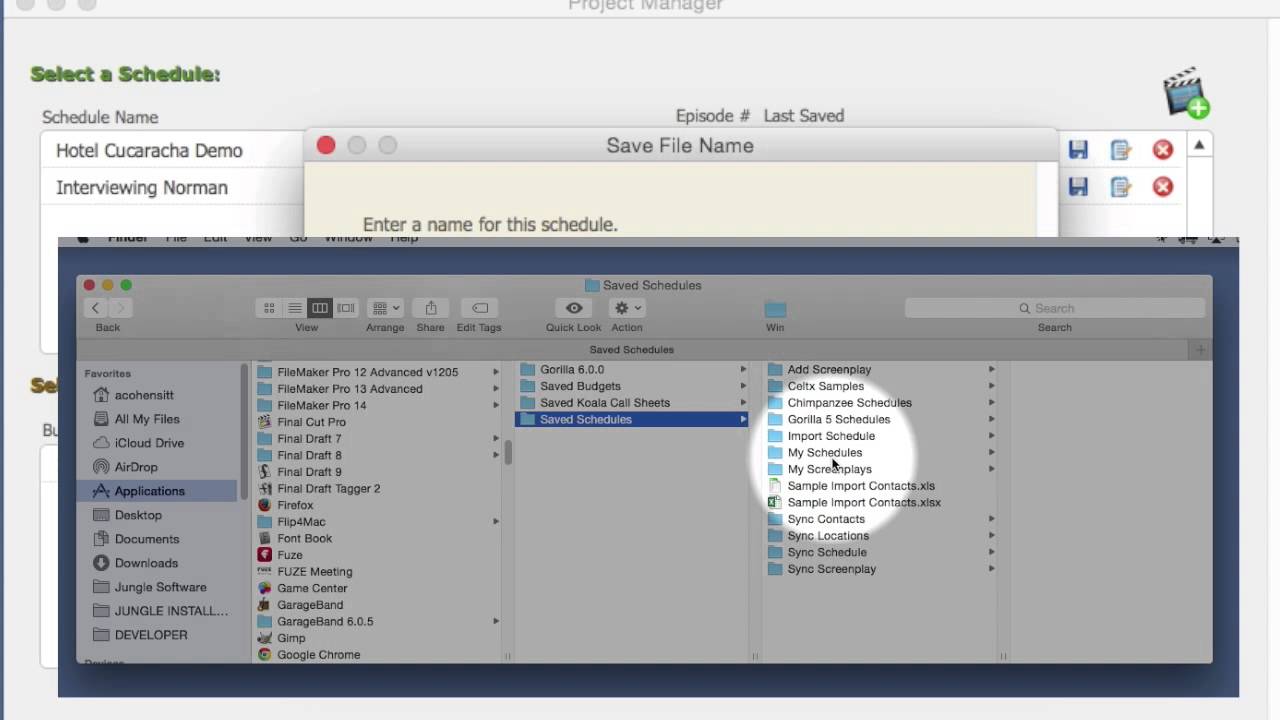Select the Gorilla 6.0.0 folder
Image resolution: width=1280 pixels, height=720 pixels.
[572, 369]
